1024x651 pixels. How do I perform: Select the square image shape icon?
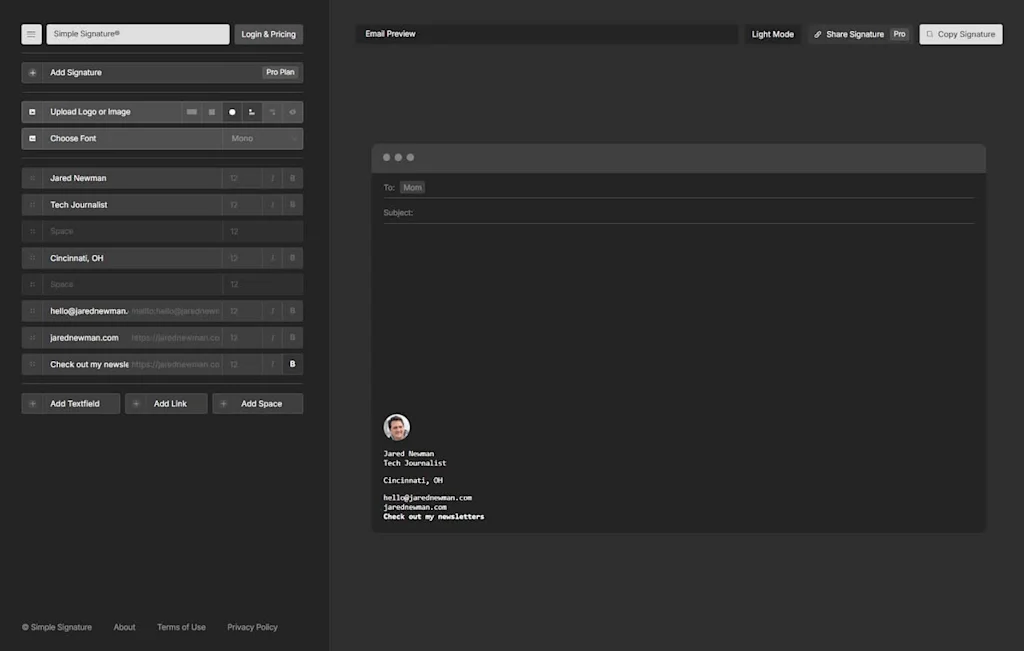[212, 112]
